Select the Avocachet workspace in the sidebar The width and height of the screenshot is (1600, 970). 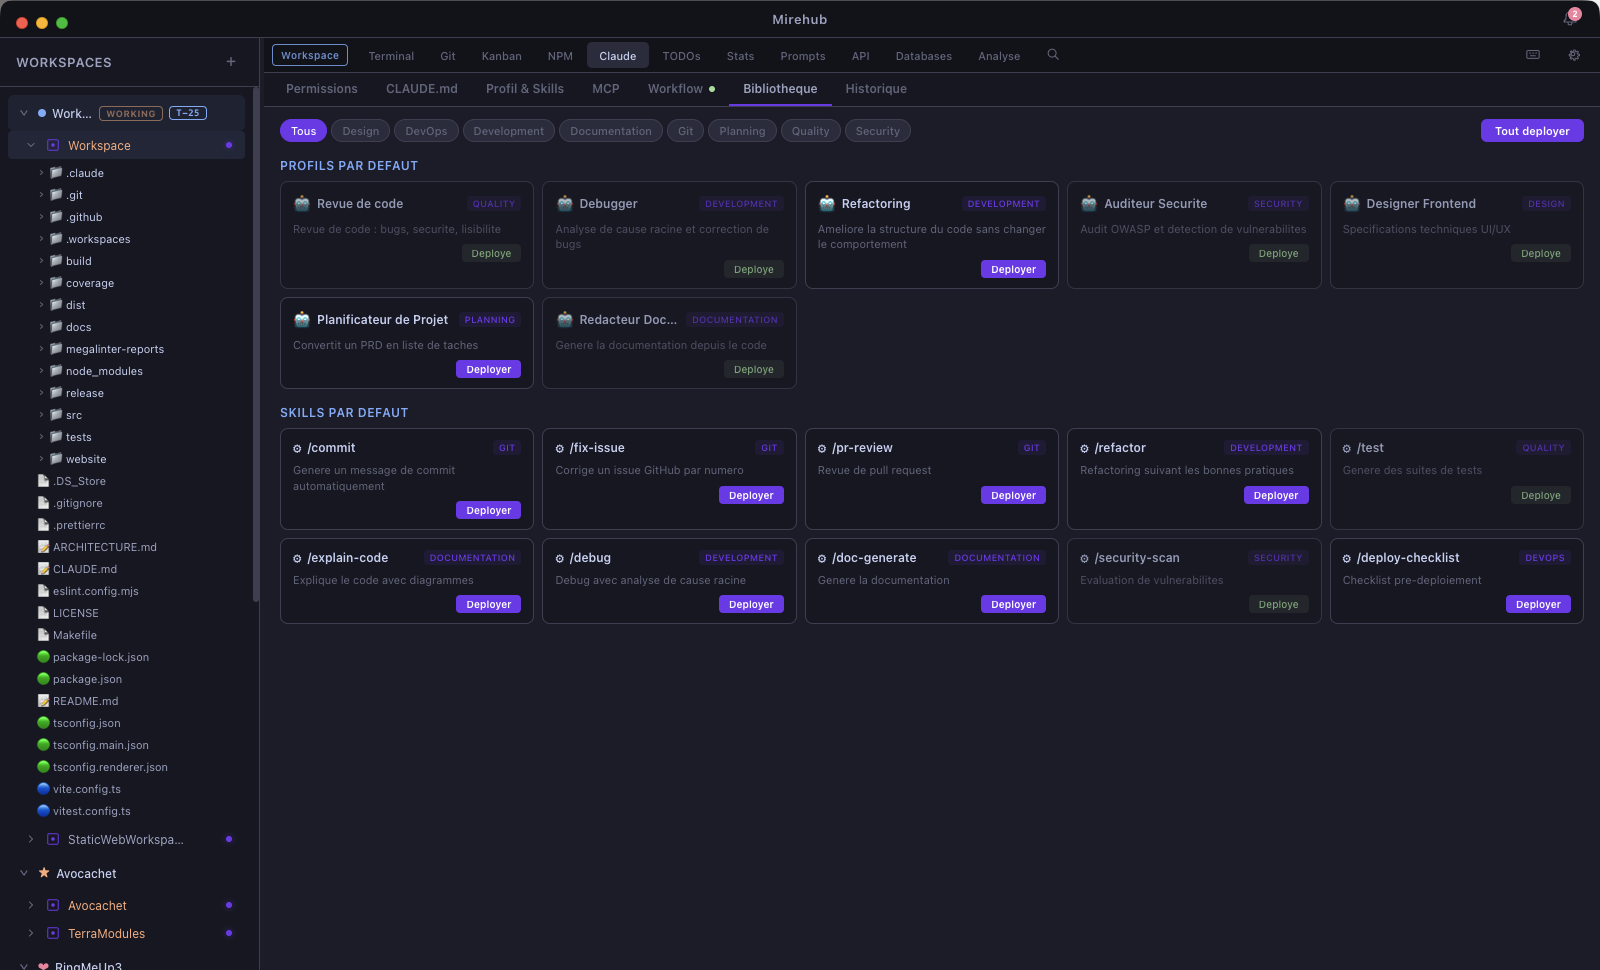click(97, 905)
